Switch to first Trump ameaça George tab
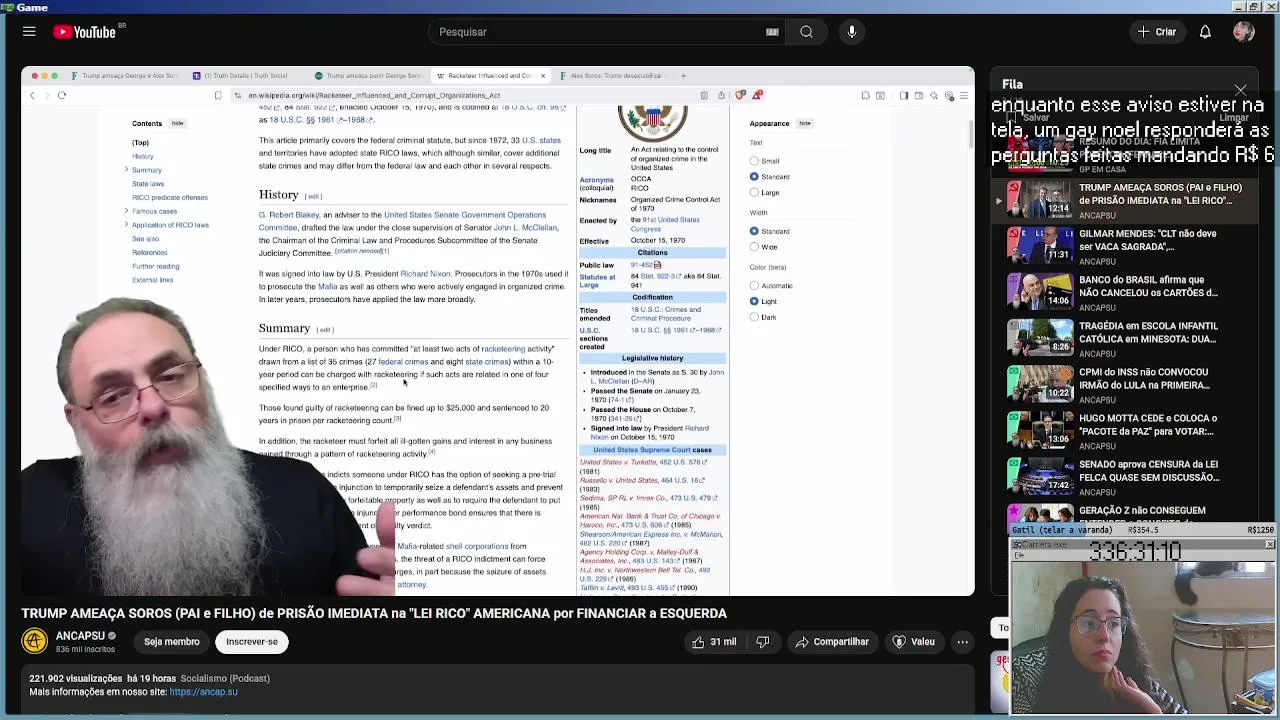1280x720 pixels. click(124, 76)
